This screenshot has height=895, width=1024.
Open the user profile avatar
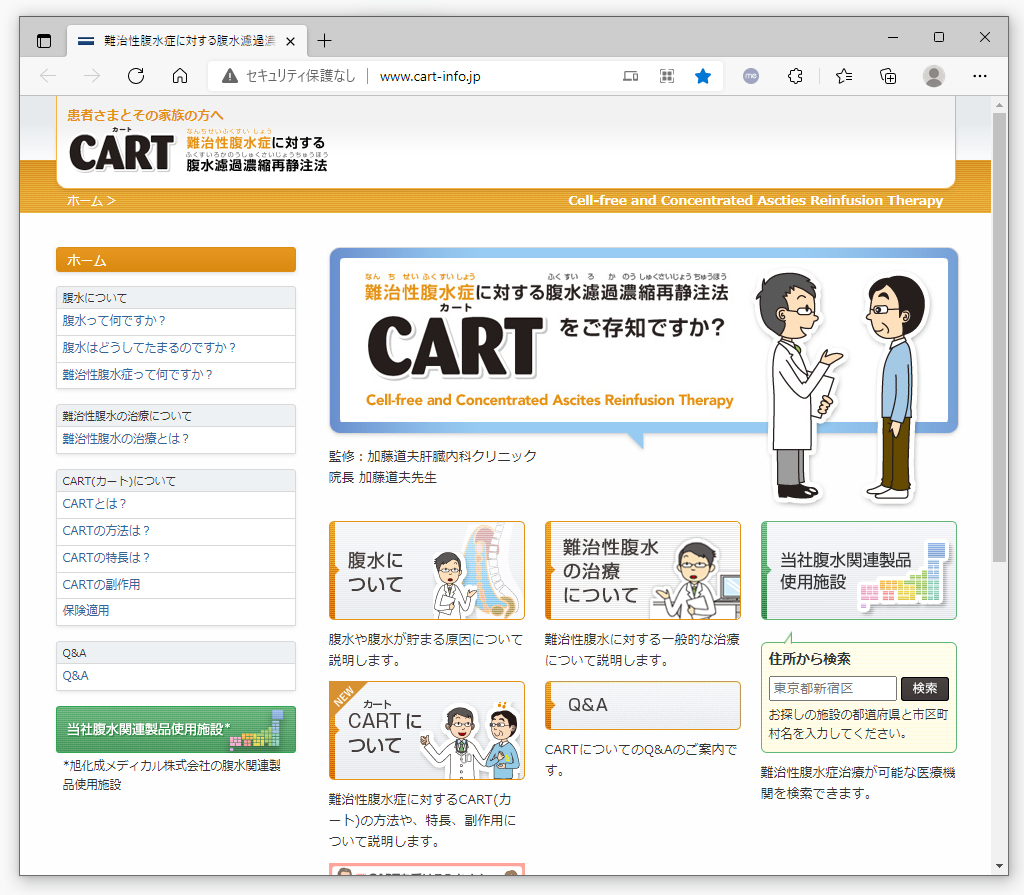click(934, 76)
